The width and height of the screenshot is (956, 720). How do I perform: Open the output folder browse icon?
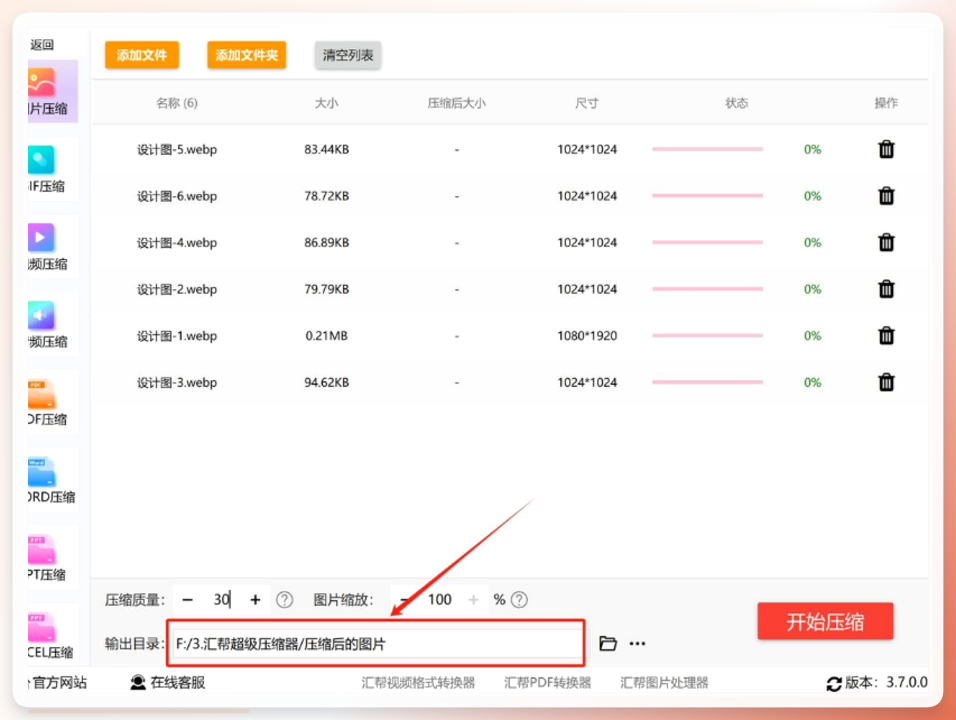click(x=608, y=644)
